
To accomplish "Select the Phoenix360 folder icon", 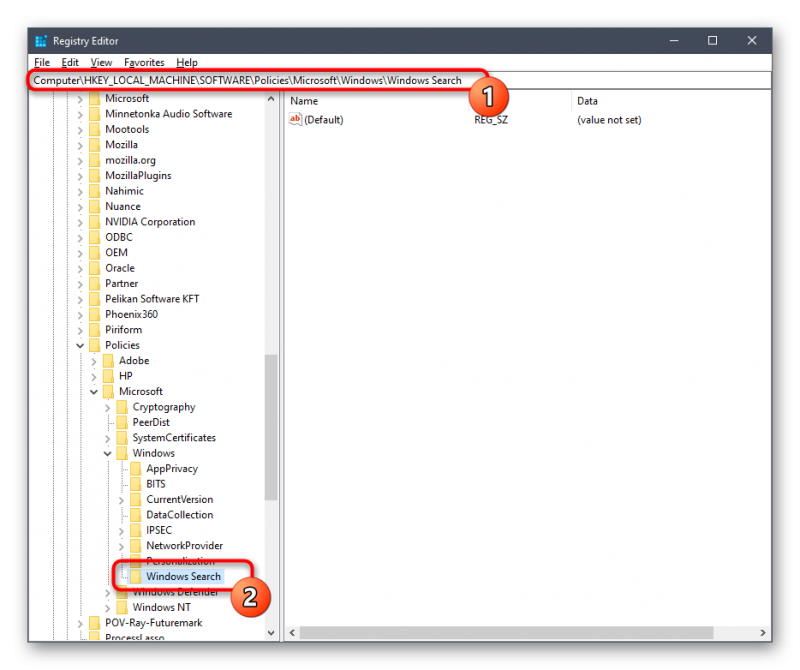I will pos(94,314).
